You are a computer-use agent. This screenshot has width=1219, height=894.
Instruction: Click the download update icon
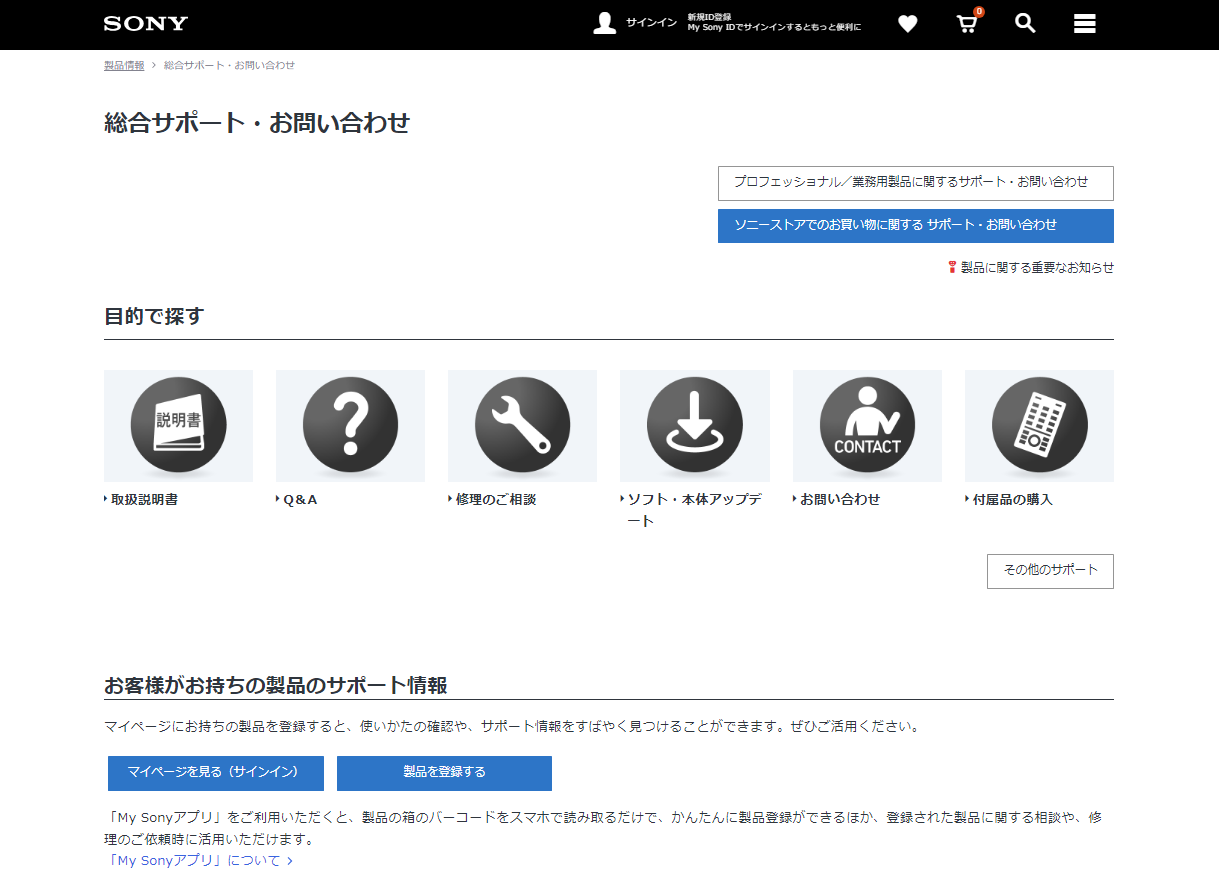pyautogui.click(x=695, y=425)
